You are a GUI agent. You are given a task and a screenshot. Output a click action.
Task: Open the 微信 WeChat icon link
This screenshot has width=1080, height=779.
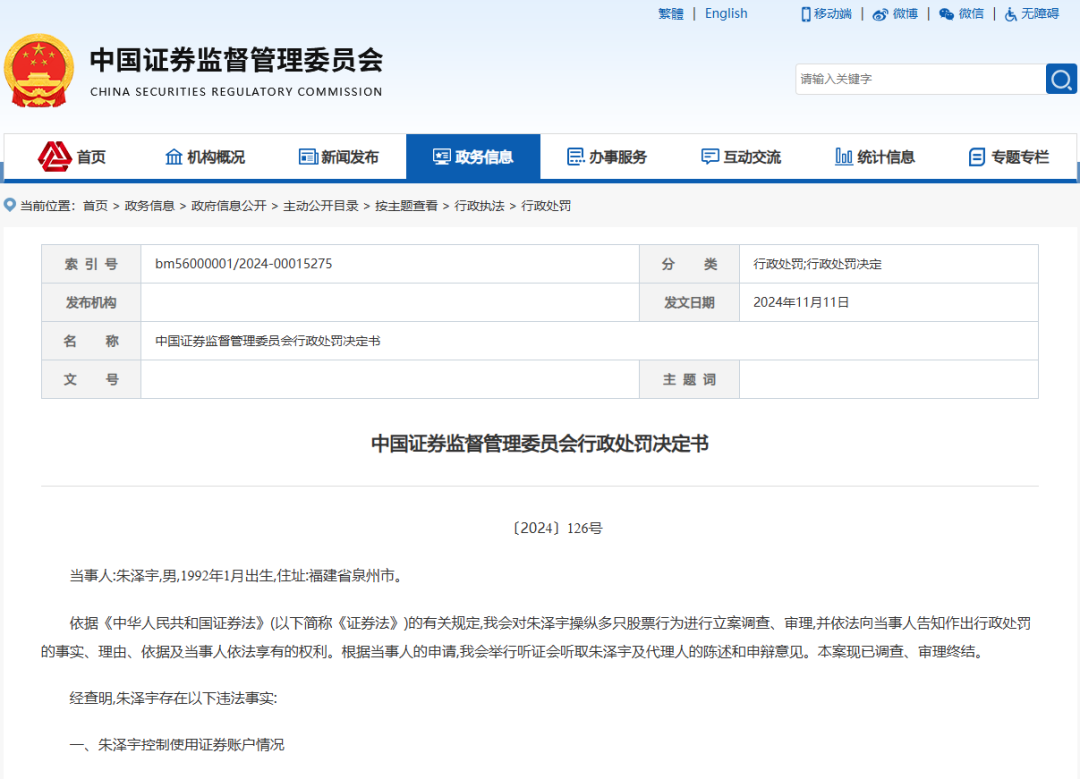pyautogui.click(x=946, y=14)
